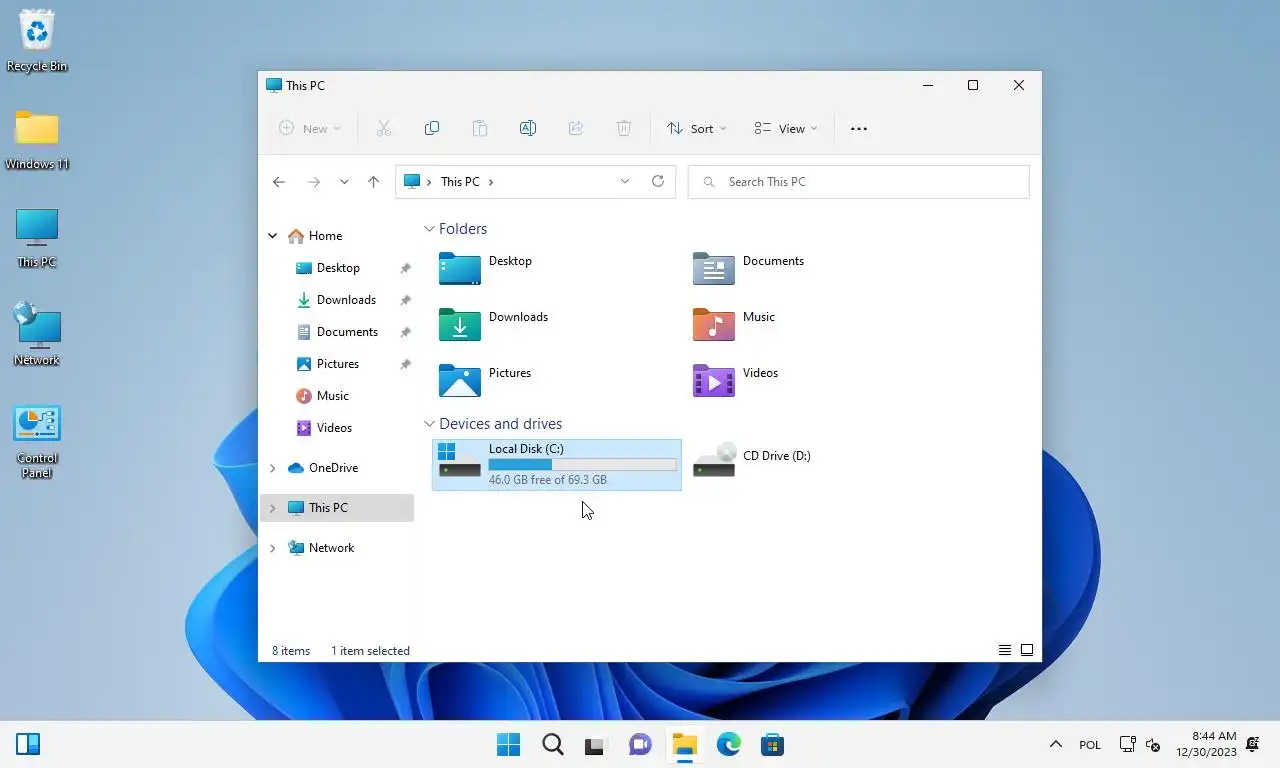The width and height of the screenshot is (1280, 768).
Task: Select the Local Disk (C:) drive
Action: click(x=557, y=464)
